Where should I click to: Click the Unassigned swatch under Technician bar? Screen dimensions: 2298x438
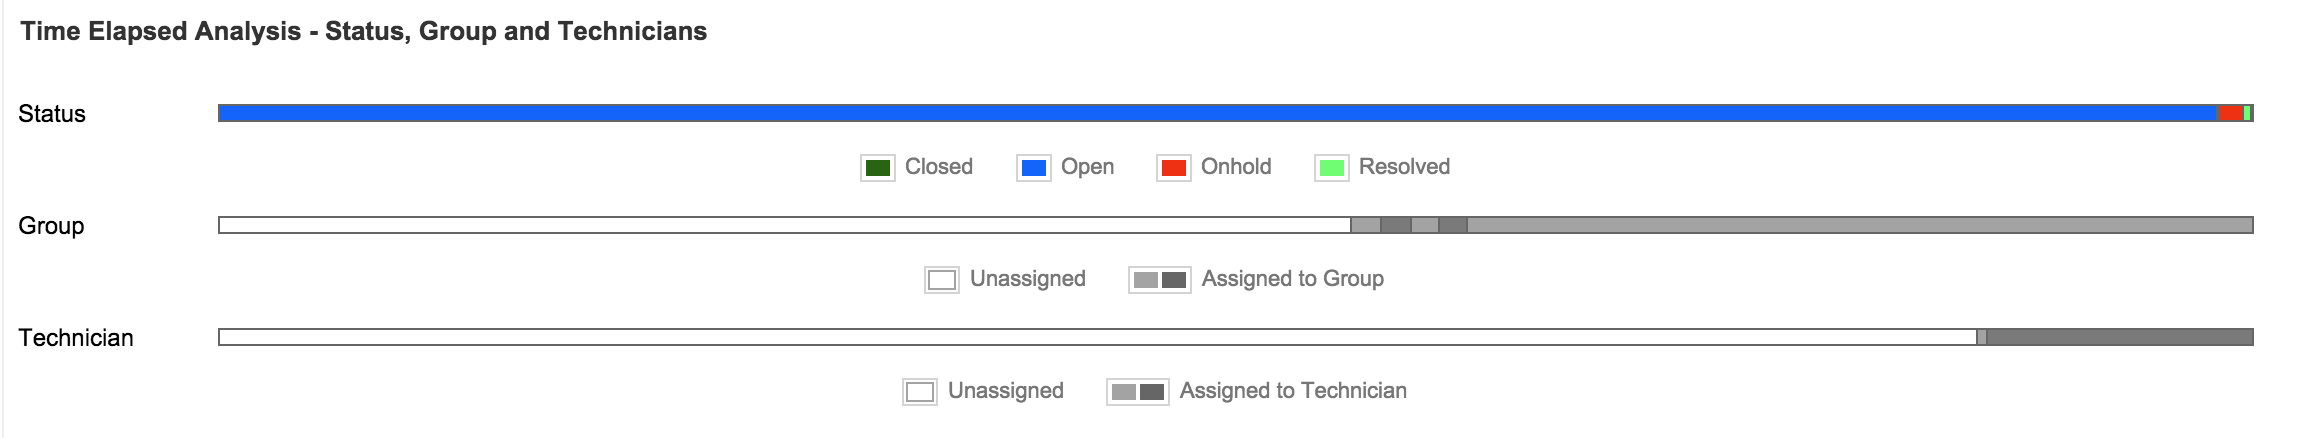[920, 392]
